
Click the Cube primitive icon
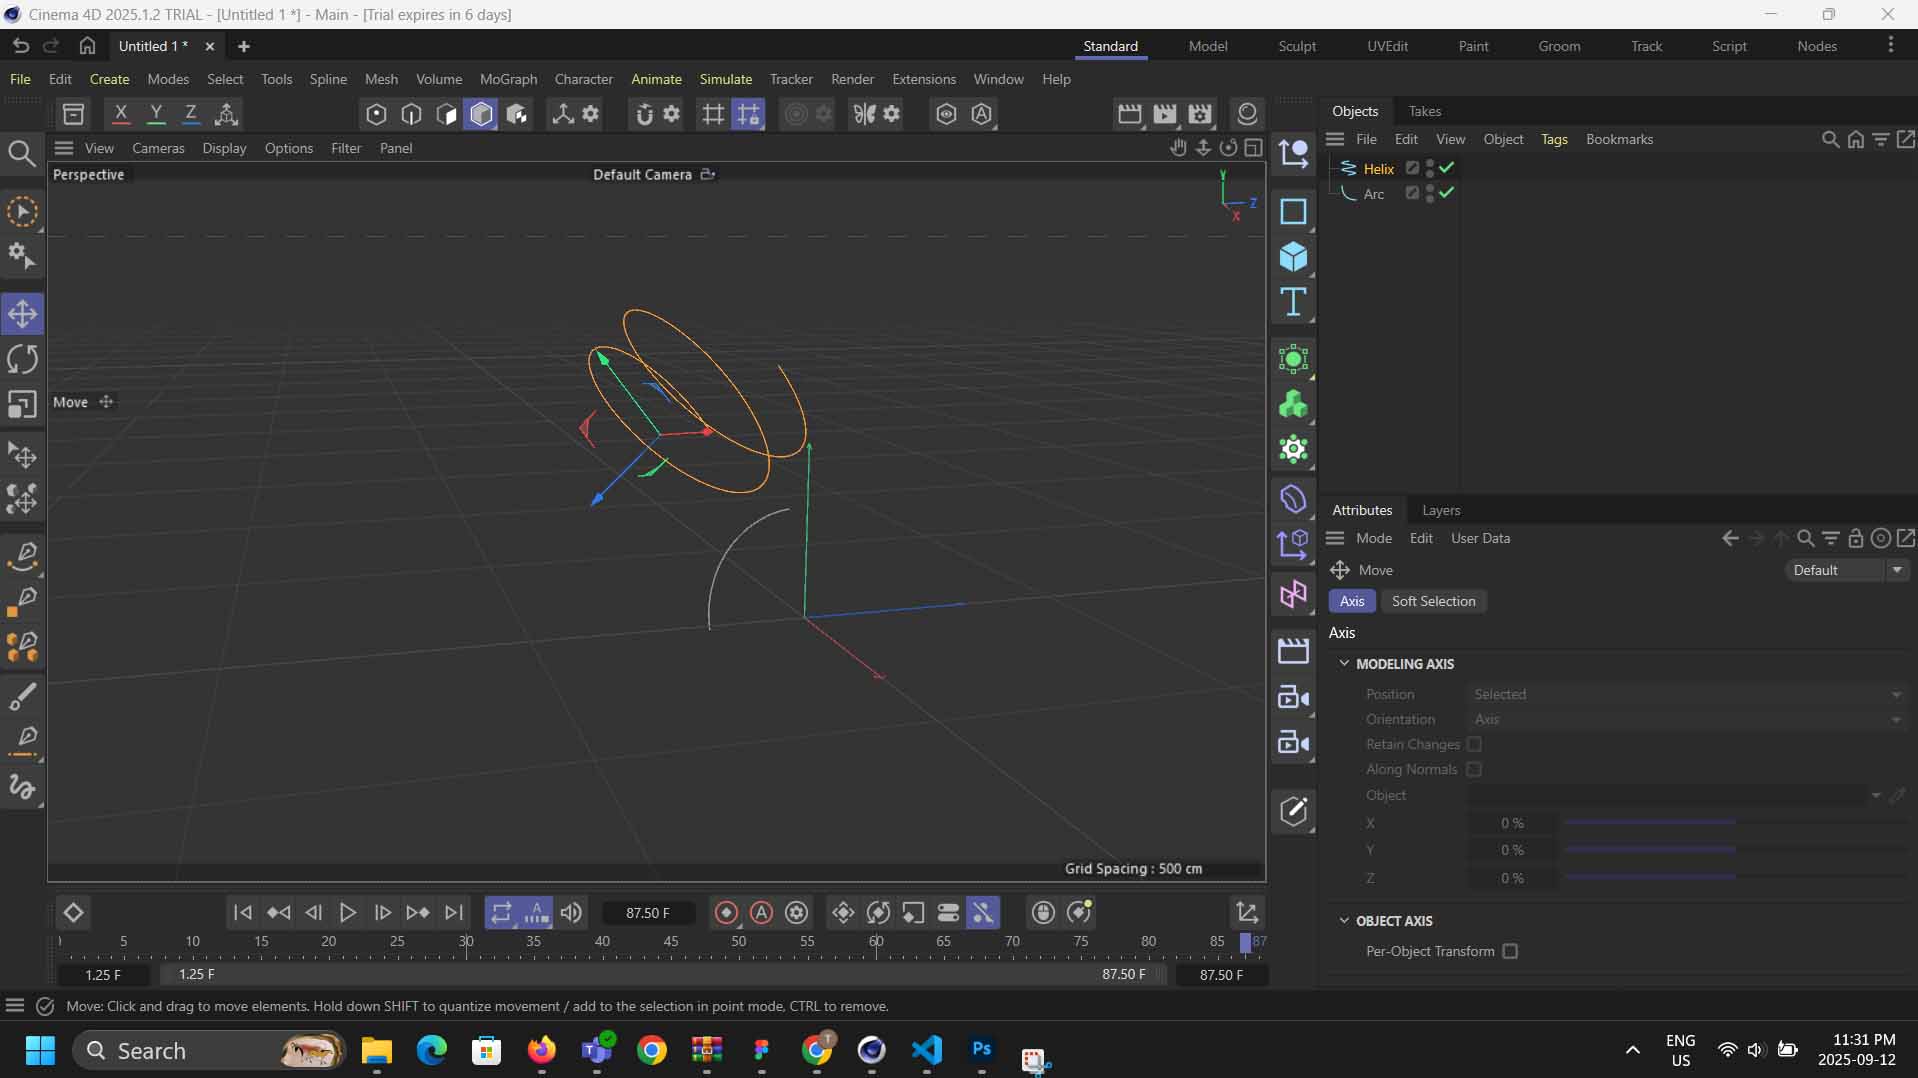click(x=1293, y=257)
